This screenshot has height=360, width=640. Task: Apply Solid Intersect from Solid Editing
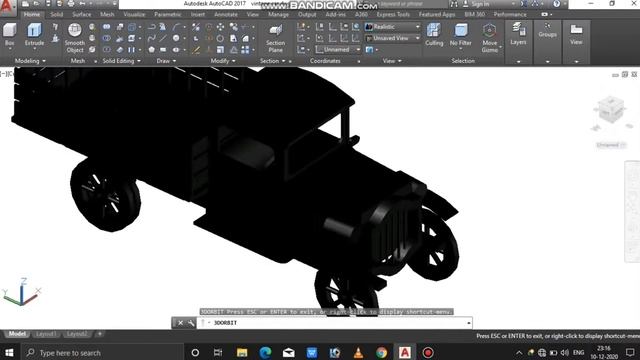107,49
